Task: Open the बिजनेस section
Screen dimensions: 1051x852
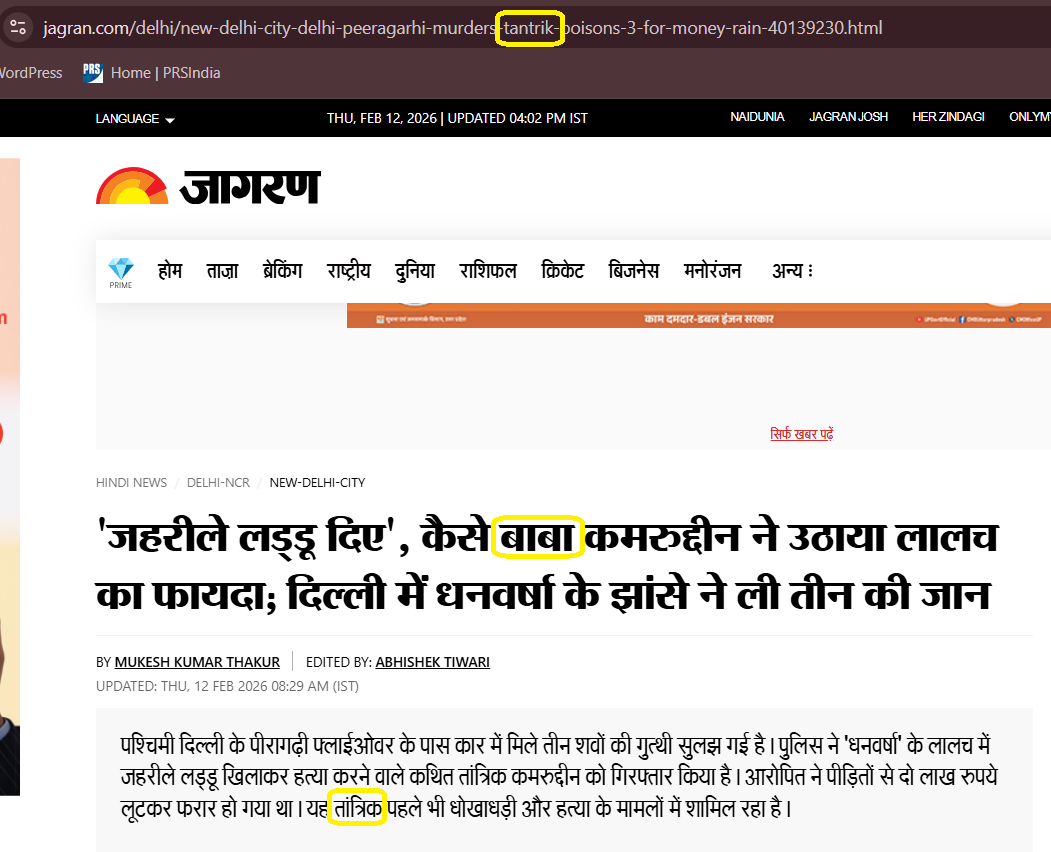Action: coord(634,271)
